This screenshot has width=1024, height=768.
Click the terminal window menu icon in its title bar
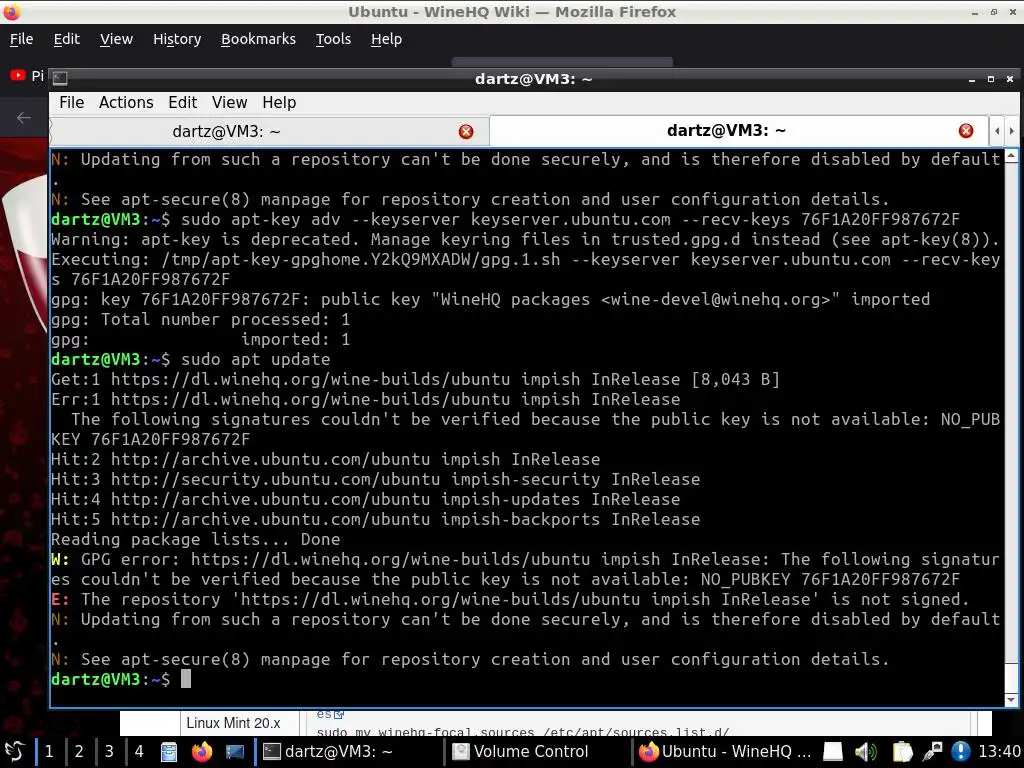(x=59, y=79)
